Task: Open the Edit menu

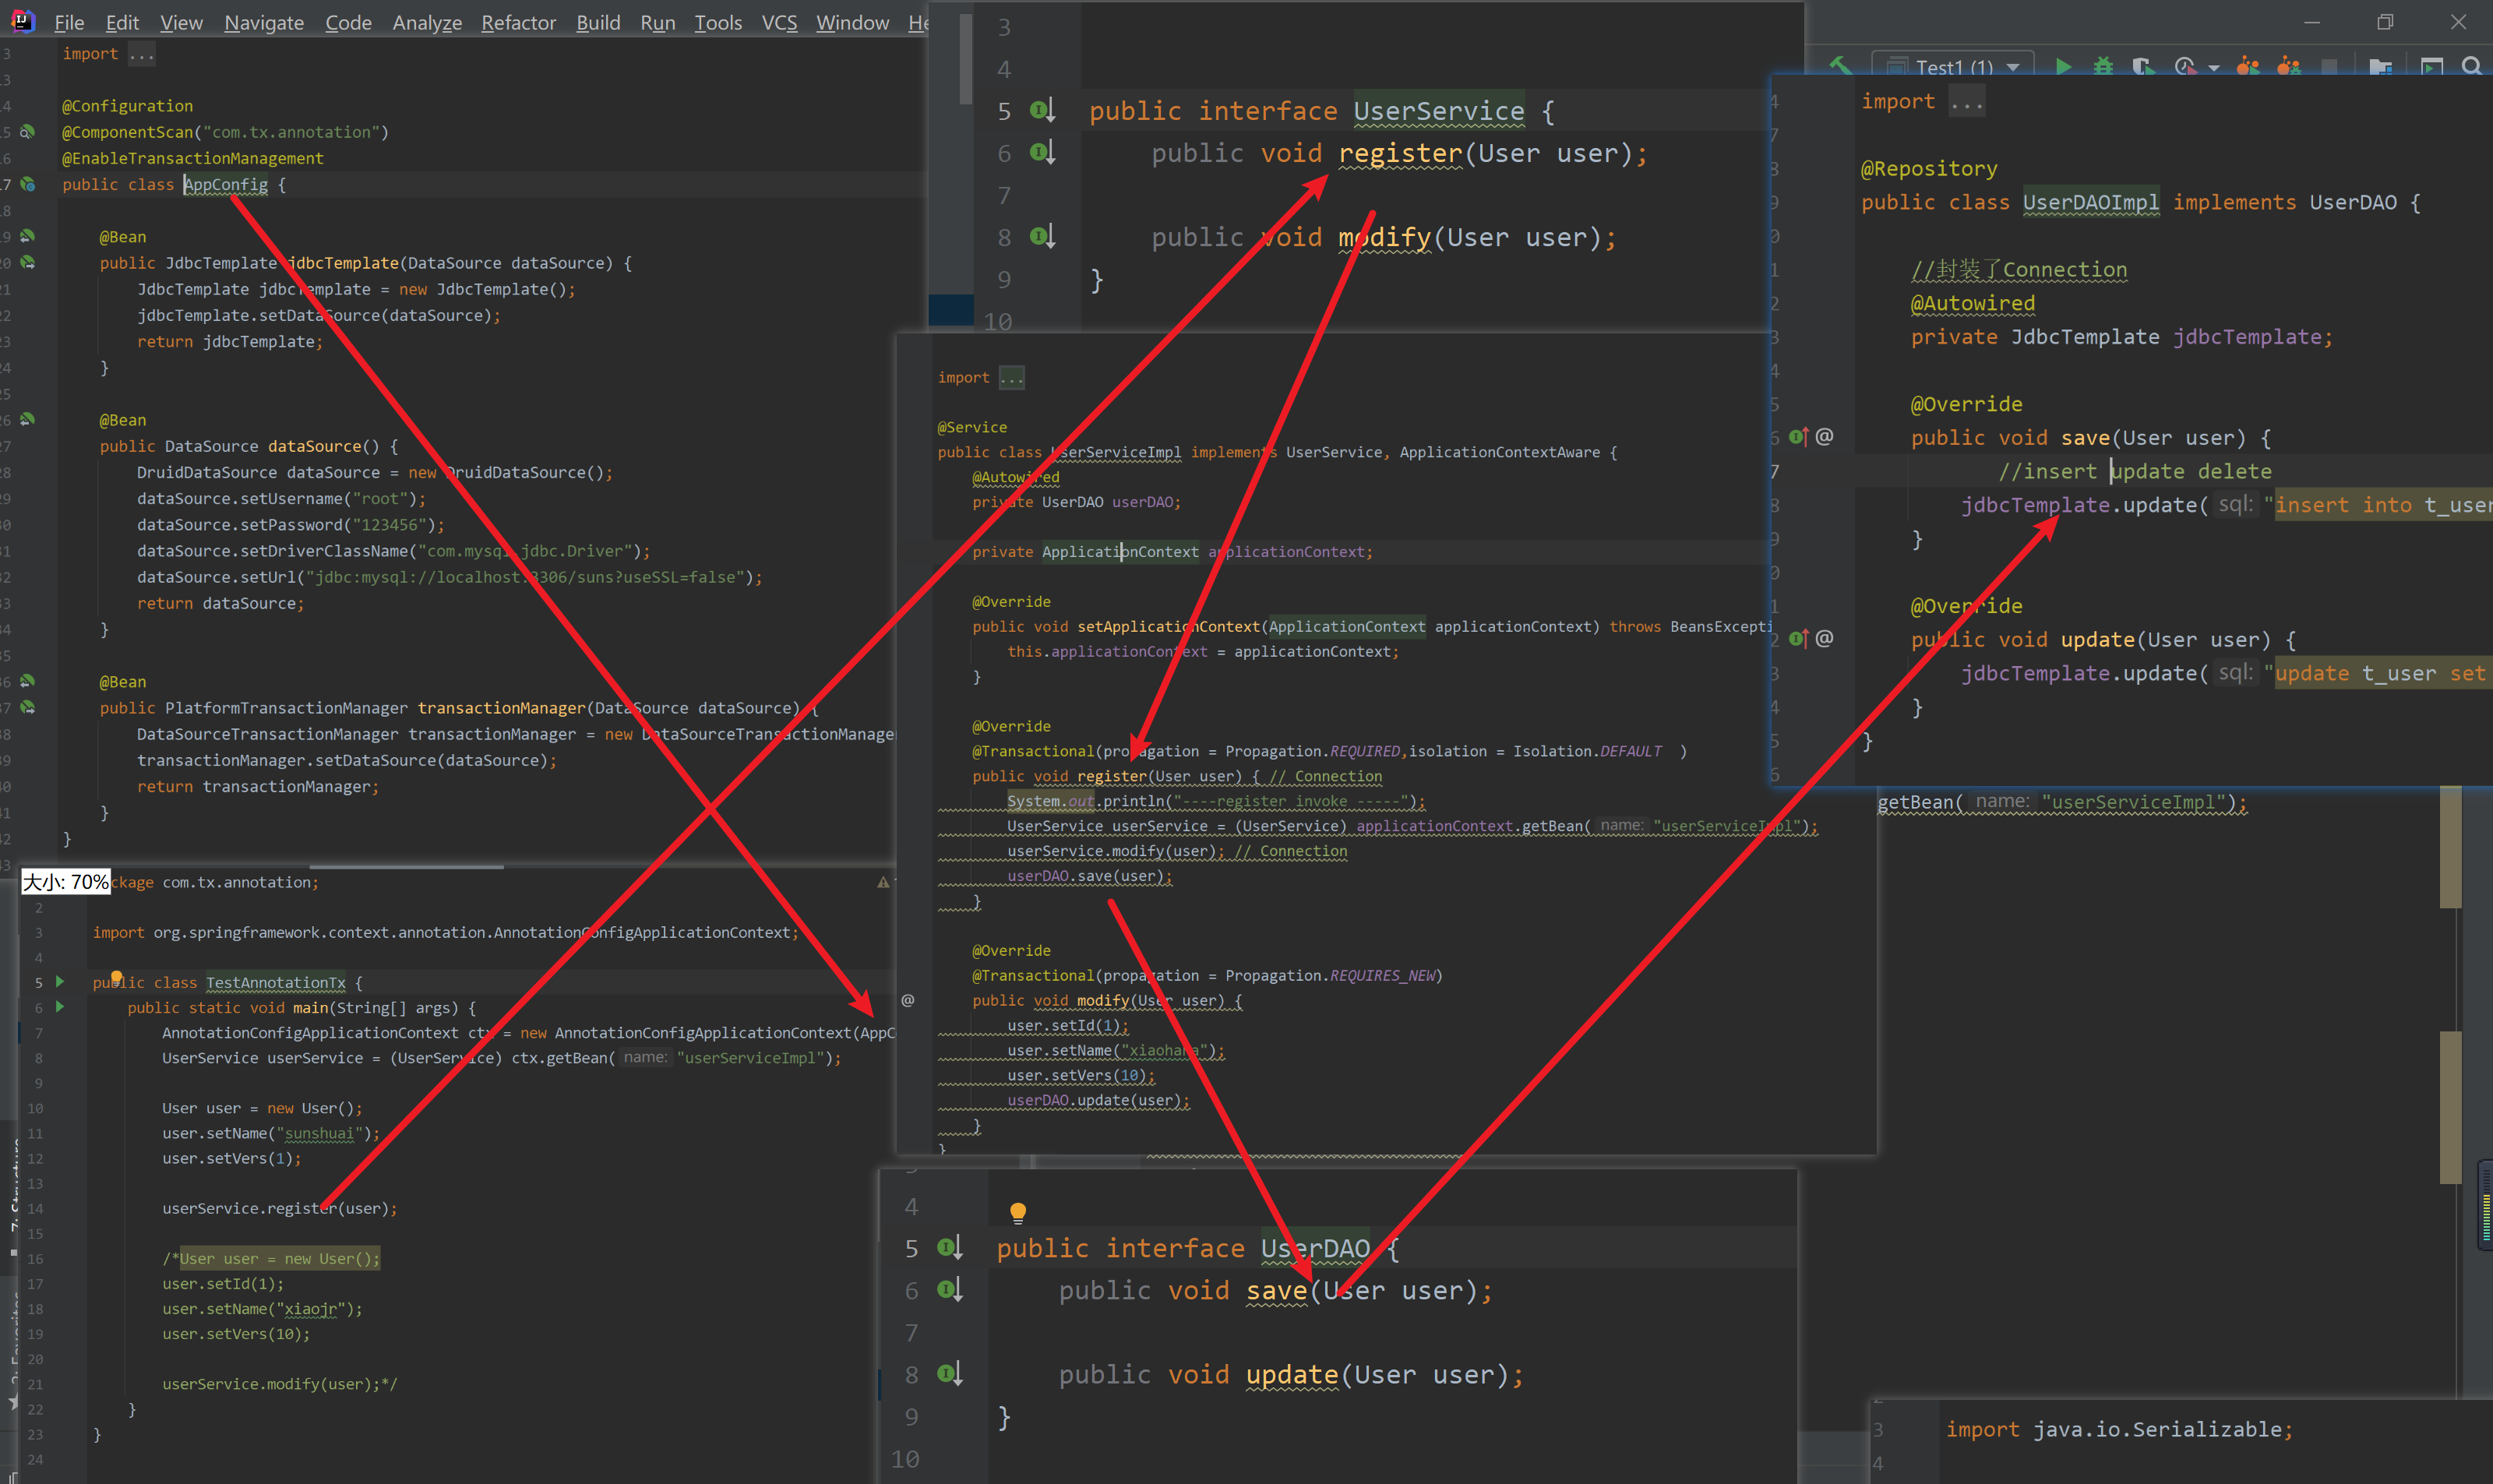Action: [122, 22]
